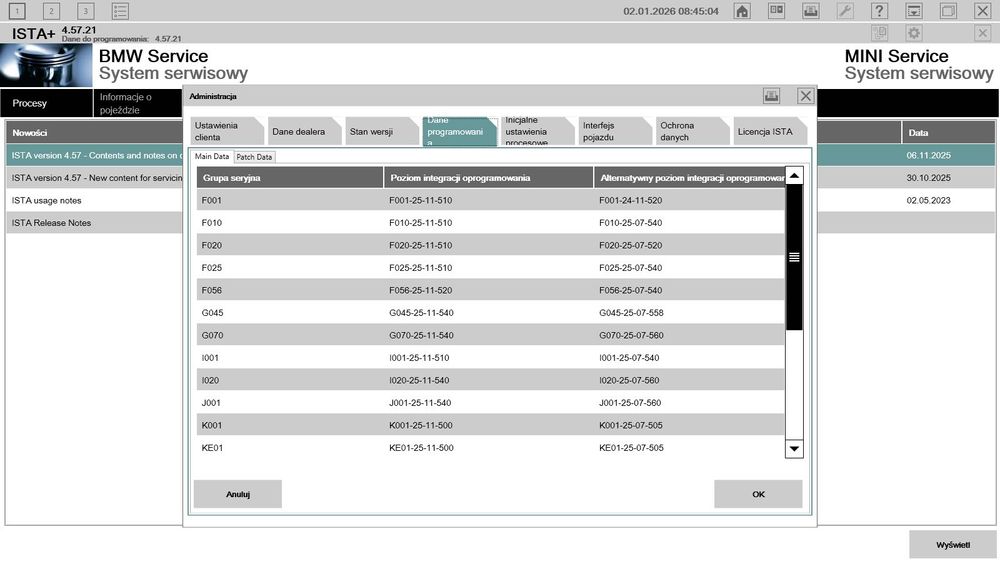The height and width of the screenshot is (563, 1000).
Task: Click the F001-24-11-520 alternative level cell
Action: pyautogui.click(x=630, y=200)
